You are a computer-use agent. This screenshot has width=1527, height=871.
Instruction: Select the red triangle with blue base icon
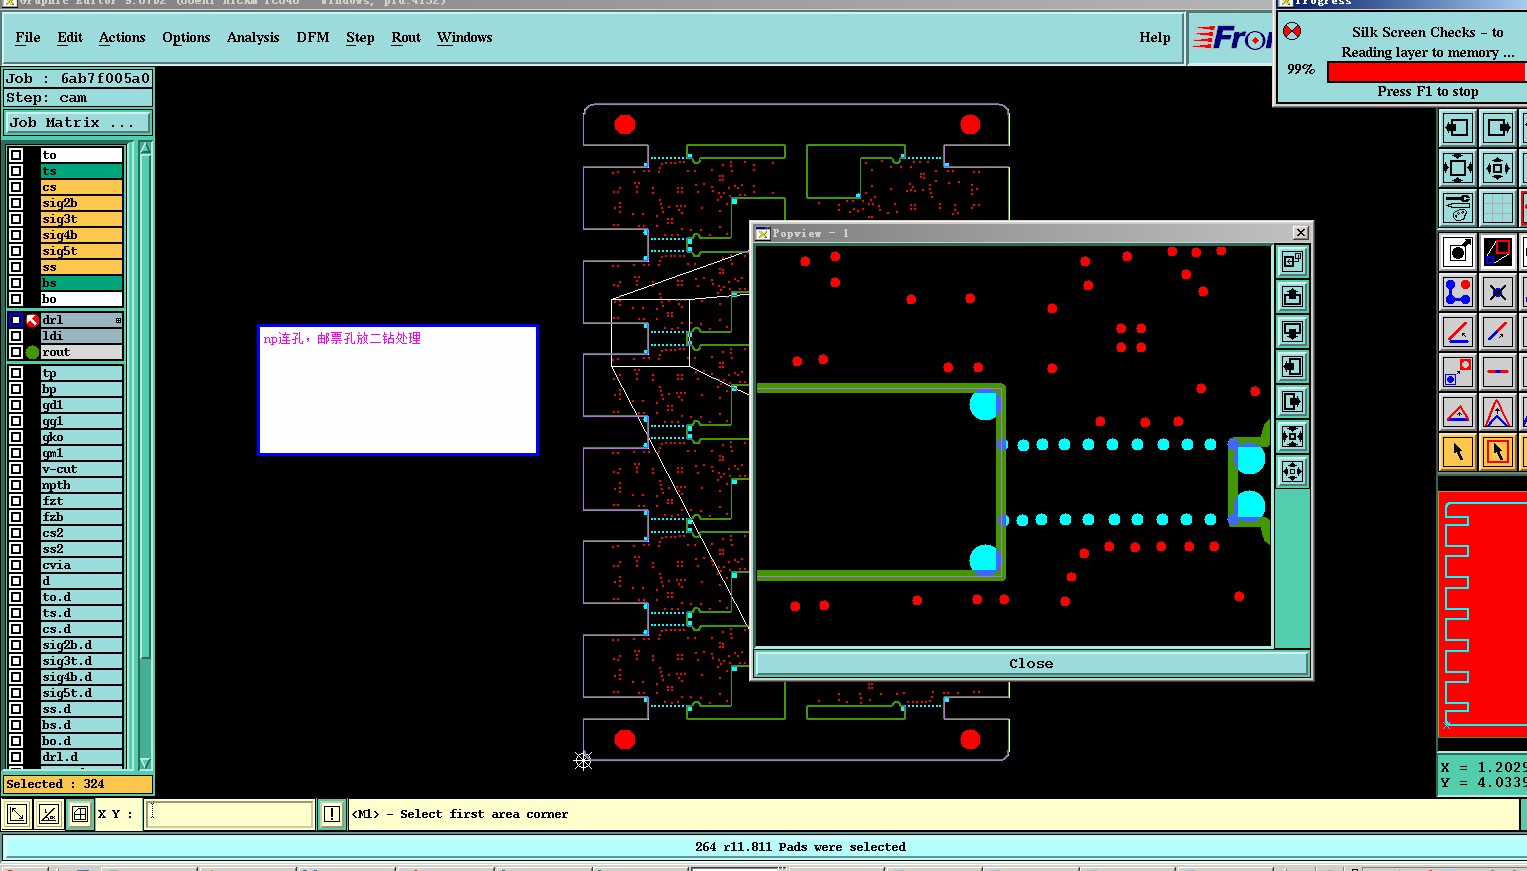[x=1458, y=411]
